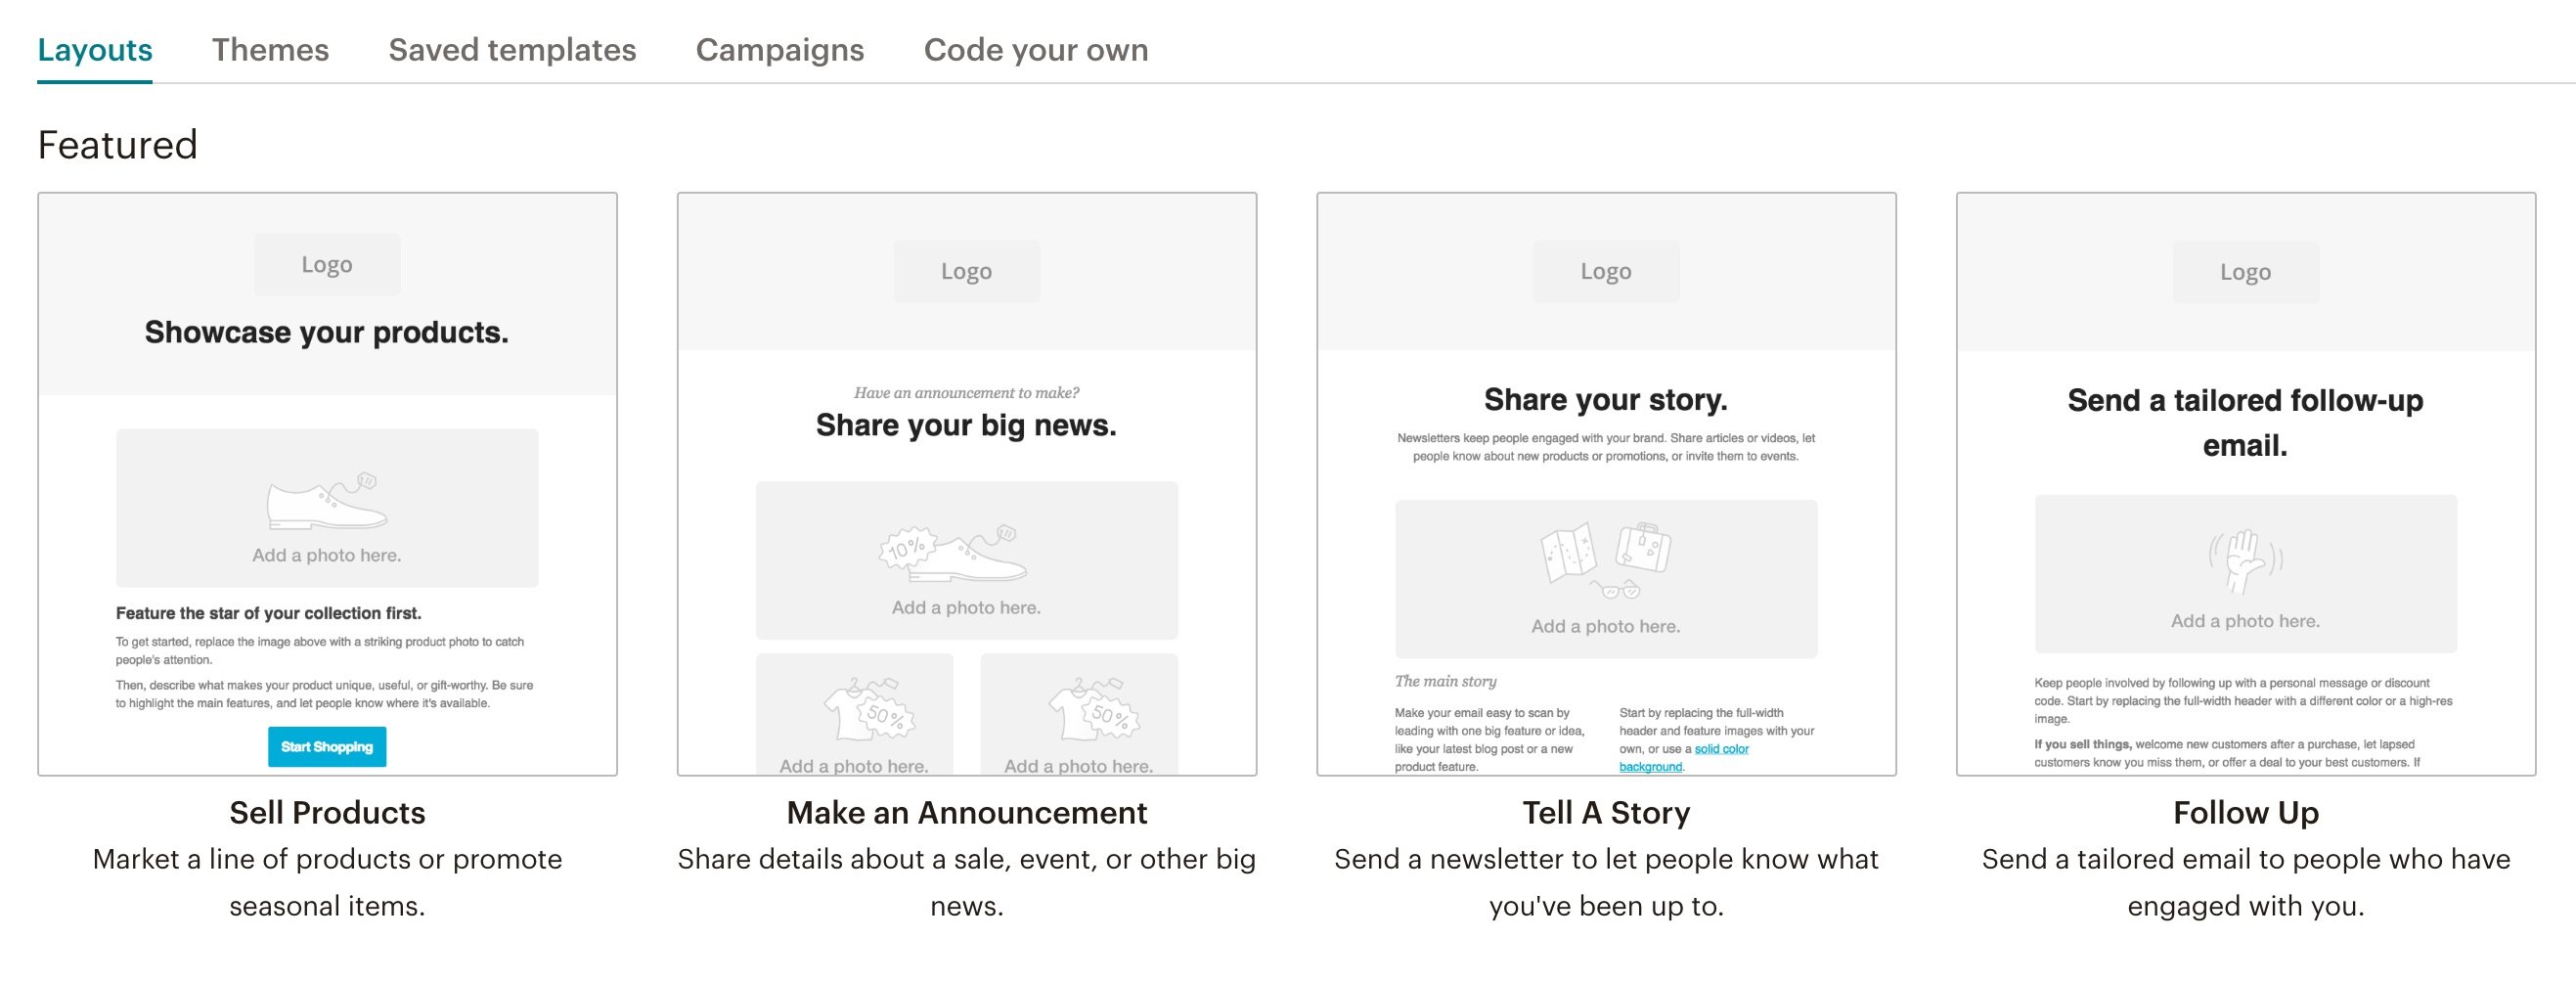2576x984 pixels.
Task: Click the Logo placeholder in Follow Up layout
Action: click(x=2245, y=272)
